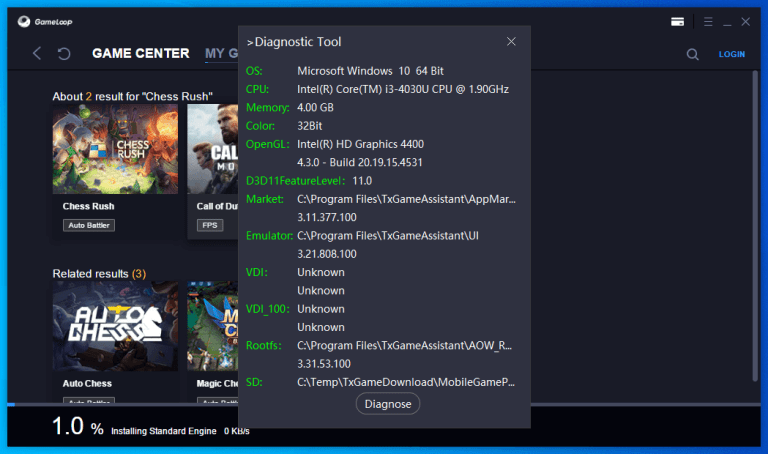The image size is (768, 454).
Task: Click the Rootfs version 3.31.53.100
Action: point(324,364)
